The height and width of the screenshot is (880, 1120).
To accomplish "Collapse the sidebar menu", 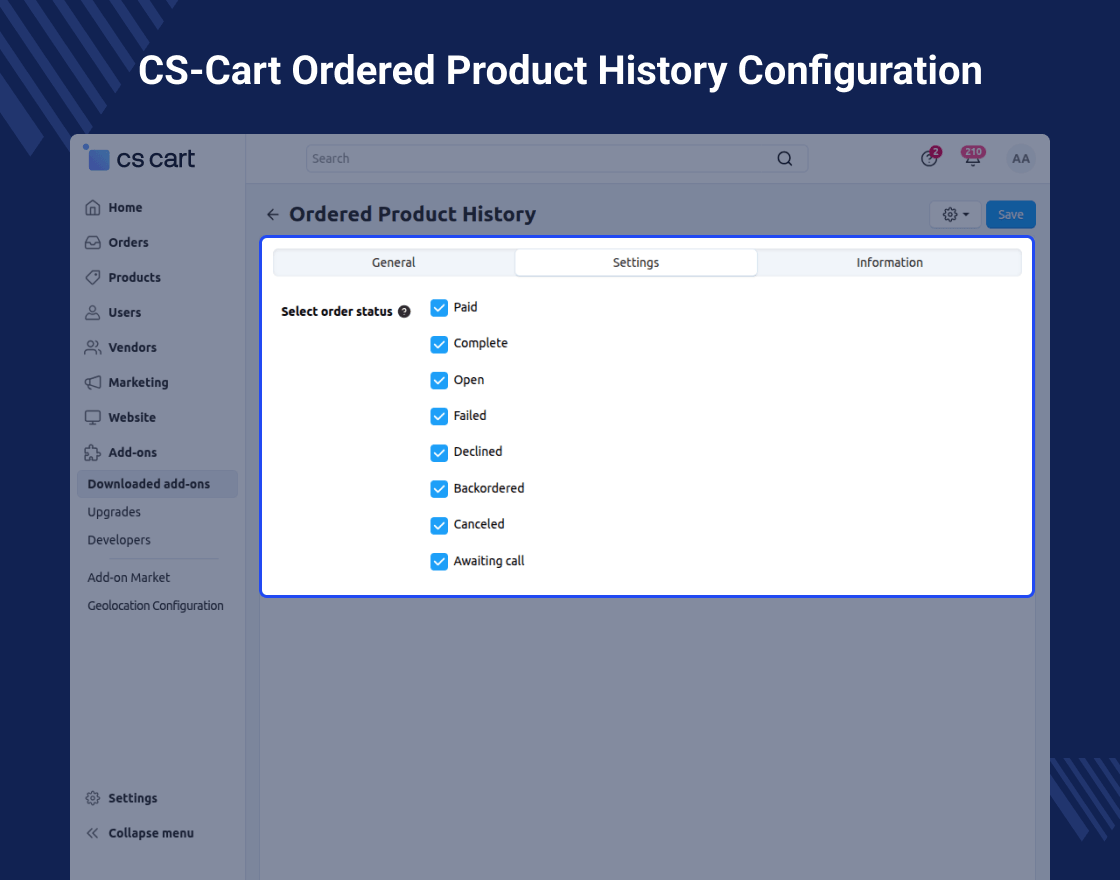I will 140,833.
